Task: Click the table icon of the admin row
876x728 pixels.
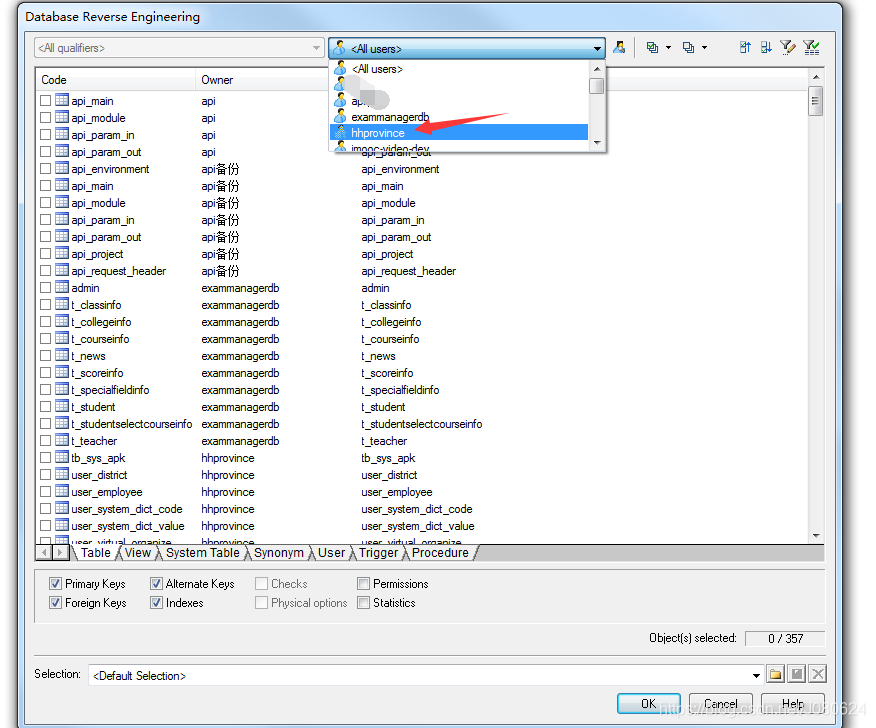Action: pyautogui.click(x=61, y=288)
